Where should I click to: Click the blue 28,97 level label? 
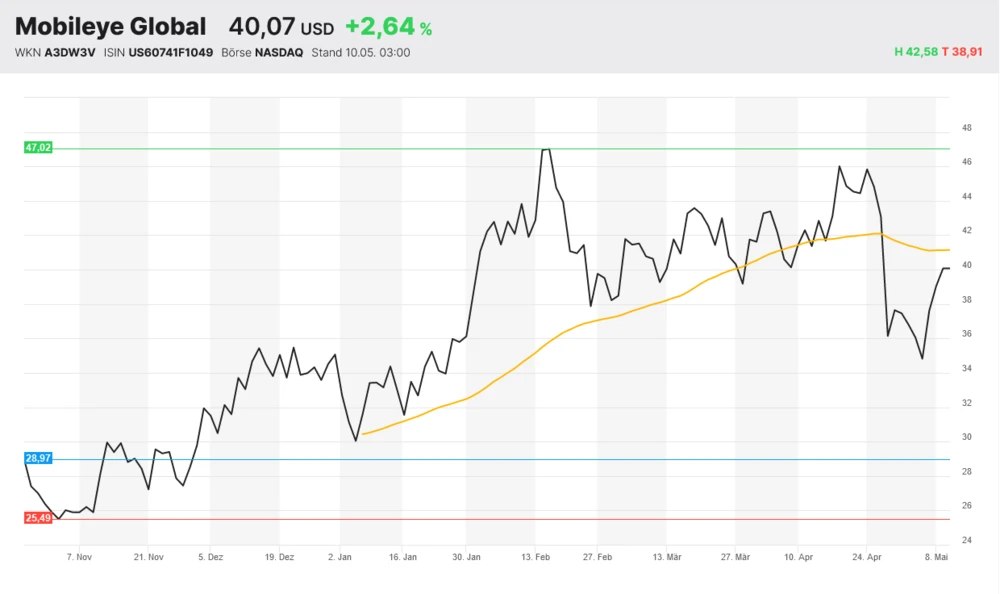[x=38, y=458]
